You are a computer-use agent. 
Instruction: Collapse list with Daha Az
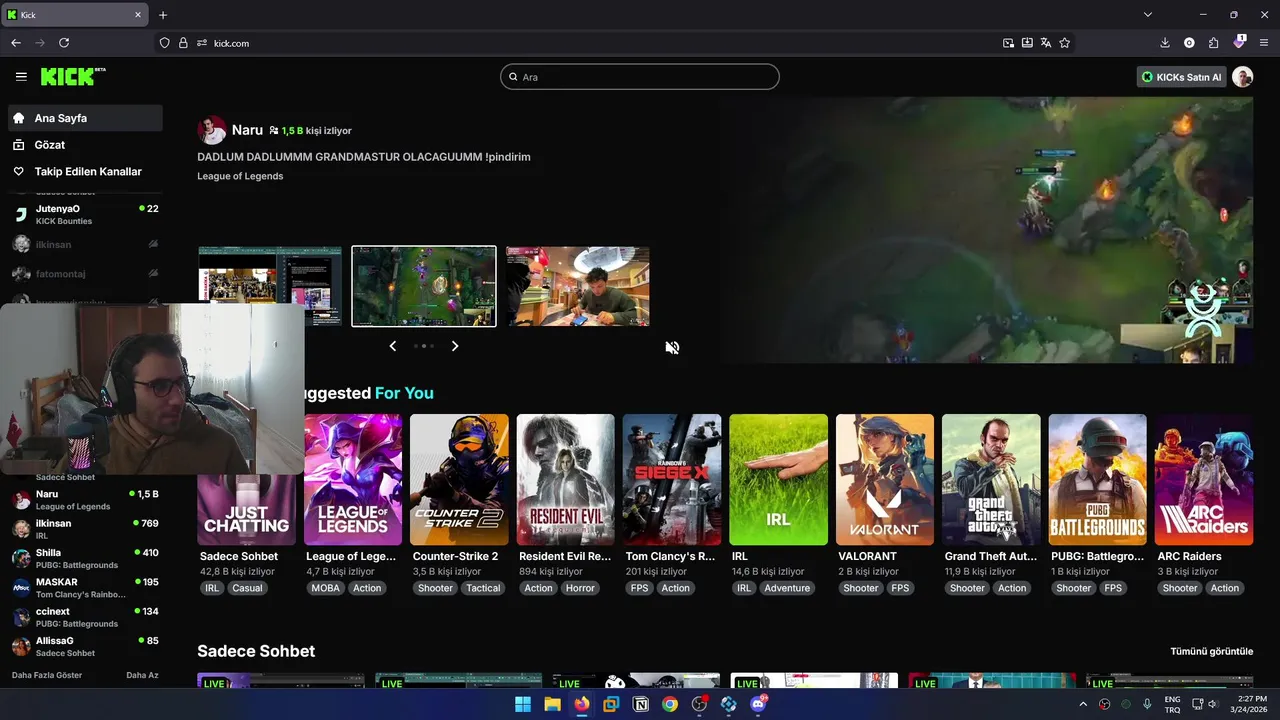pyautogui.click(x=142, y=675)
